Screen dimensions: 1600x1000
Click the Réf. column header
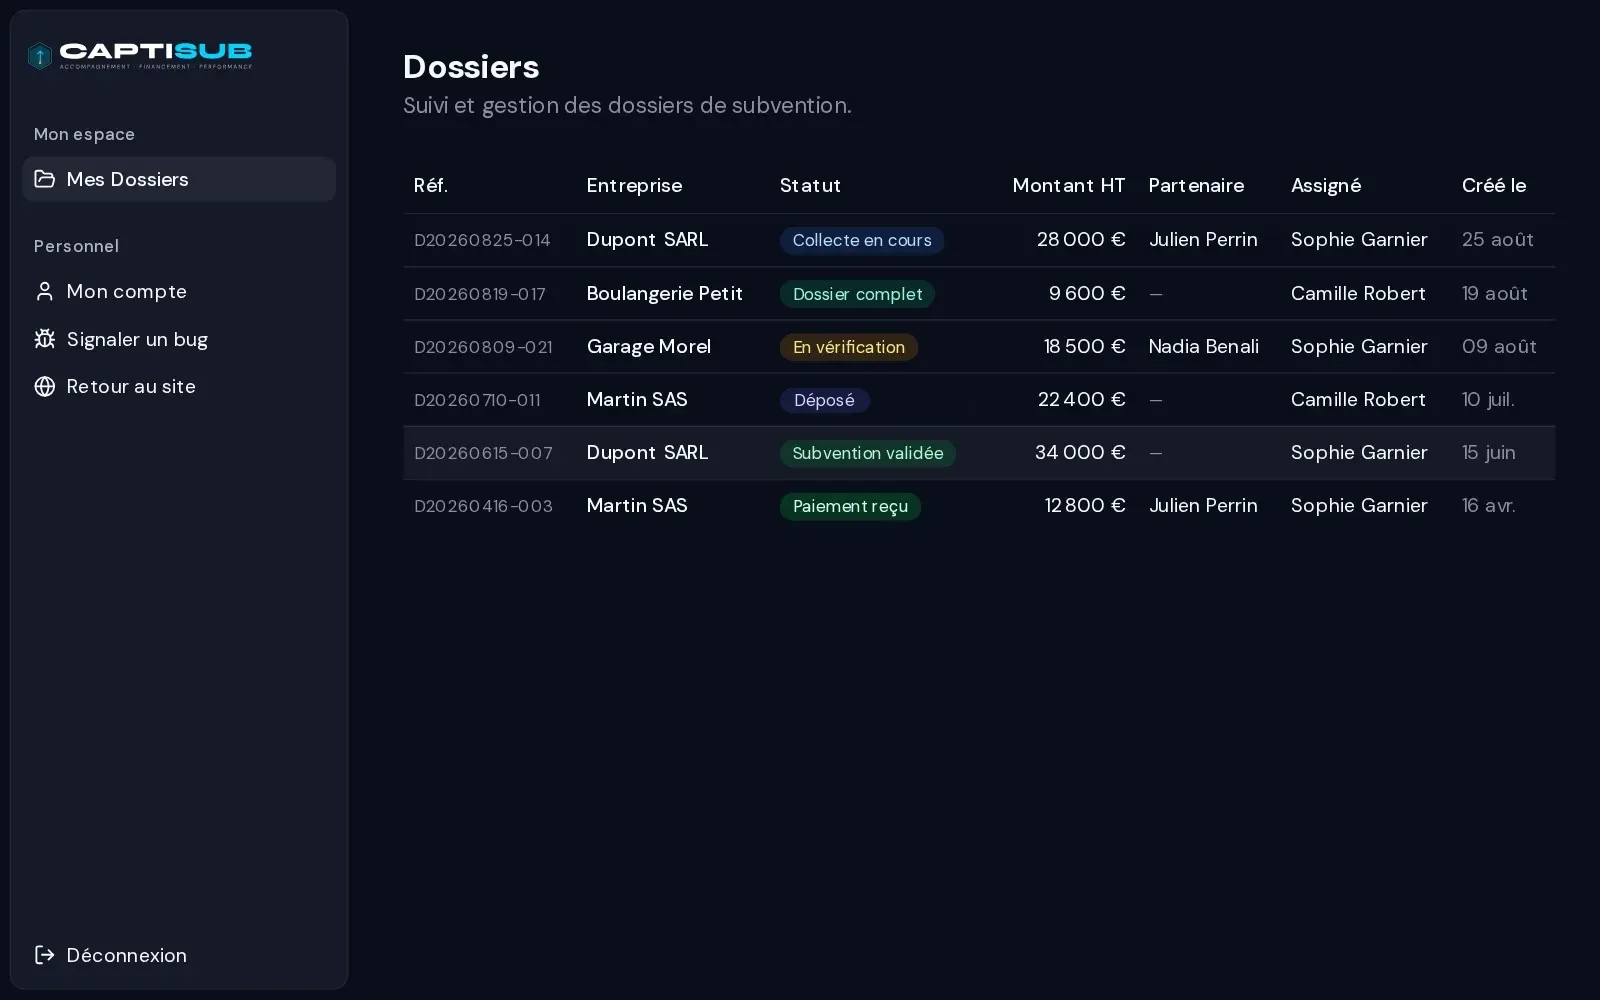pyautogui.click(x=431, y=185)
